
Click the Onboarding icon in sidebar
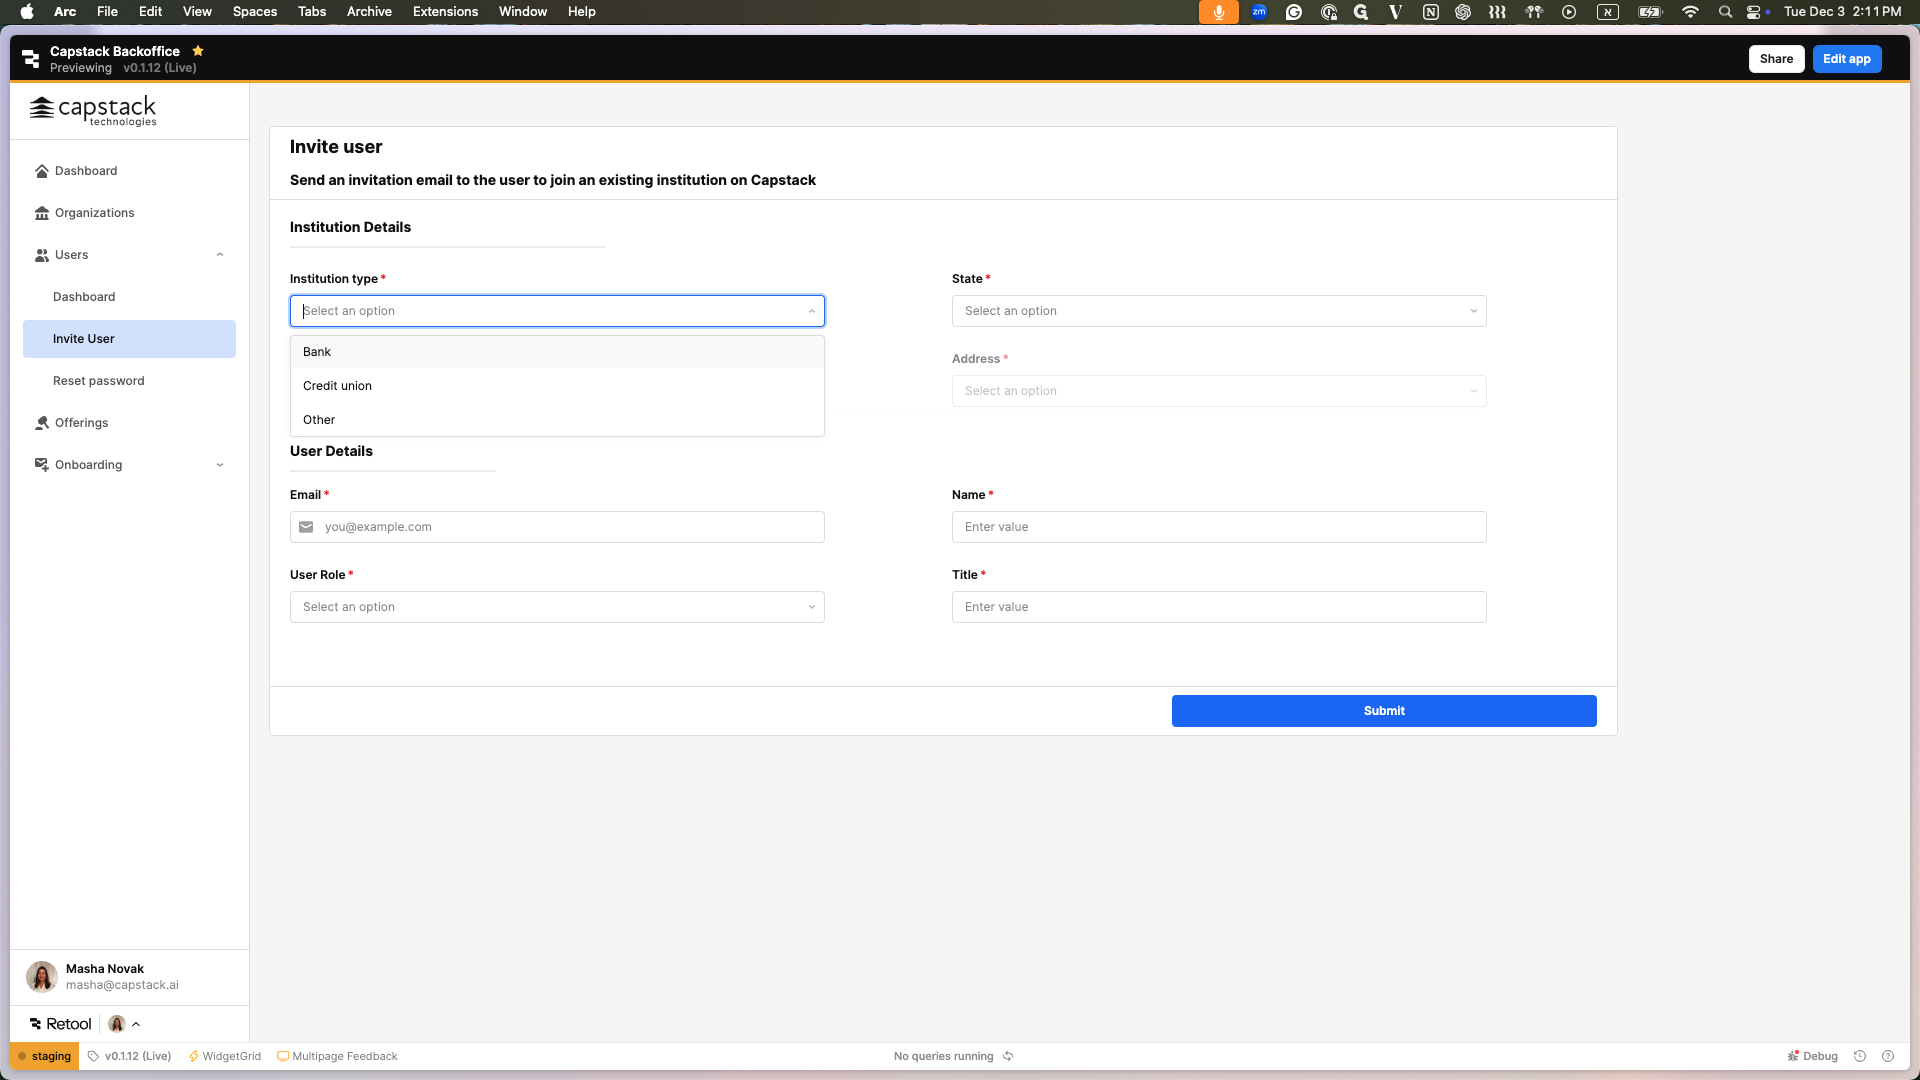pyautogui.click(x=42, y=465)
